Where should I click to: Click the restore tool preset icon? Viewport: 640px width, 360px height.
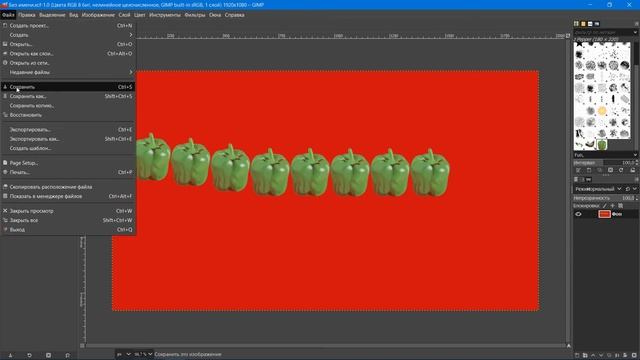click(x=29, y=356)
